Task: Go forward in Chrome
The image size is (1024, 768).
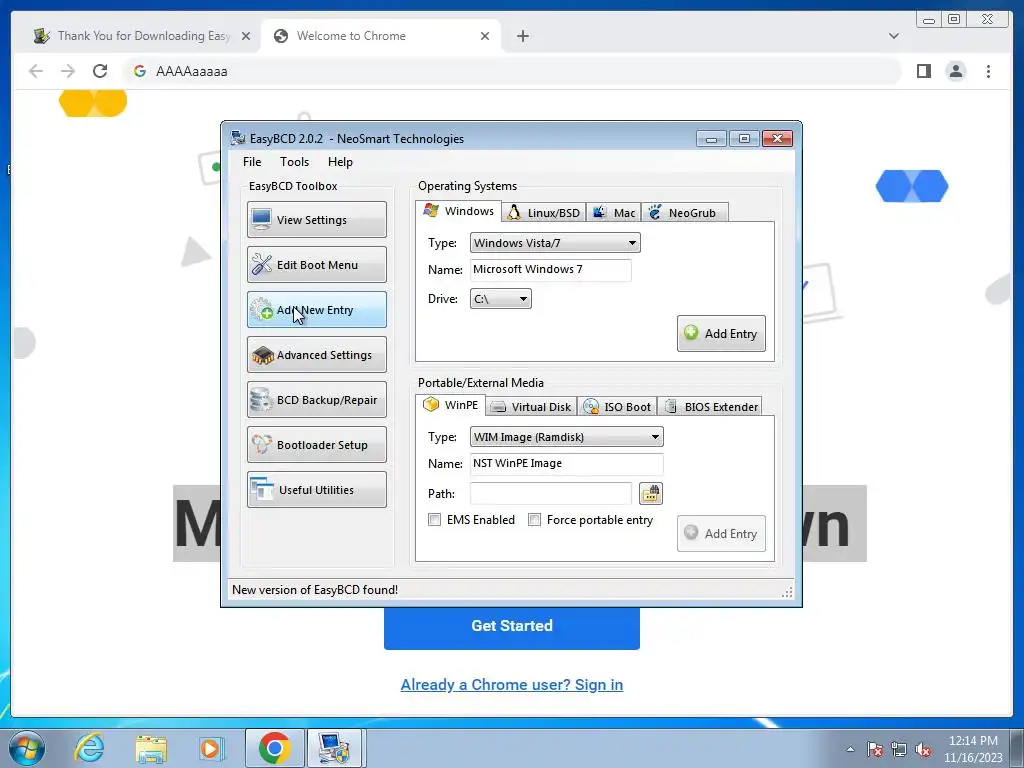Action: [x=68, y=71]
